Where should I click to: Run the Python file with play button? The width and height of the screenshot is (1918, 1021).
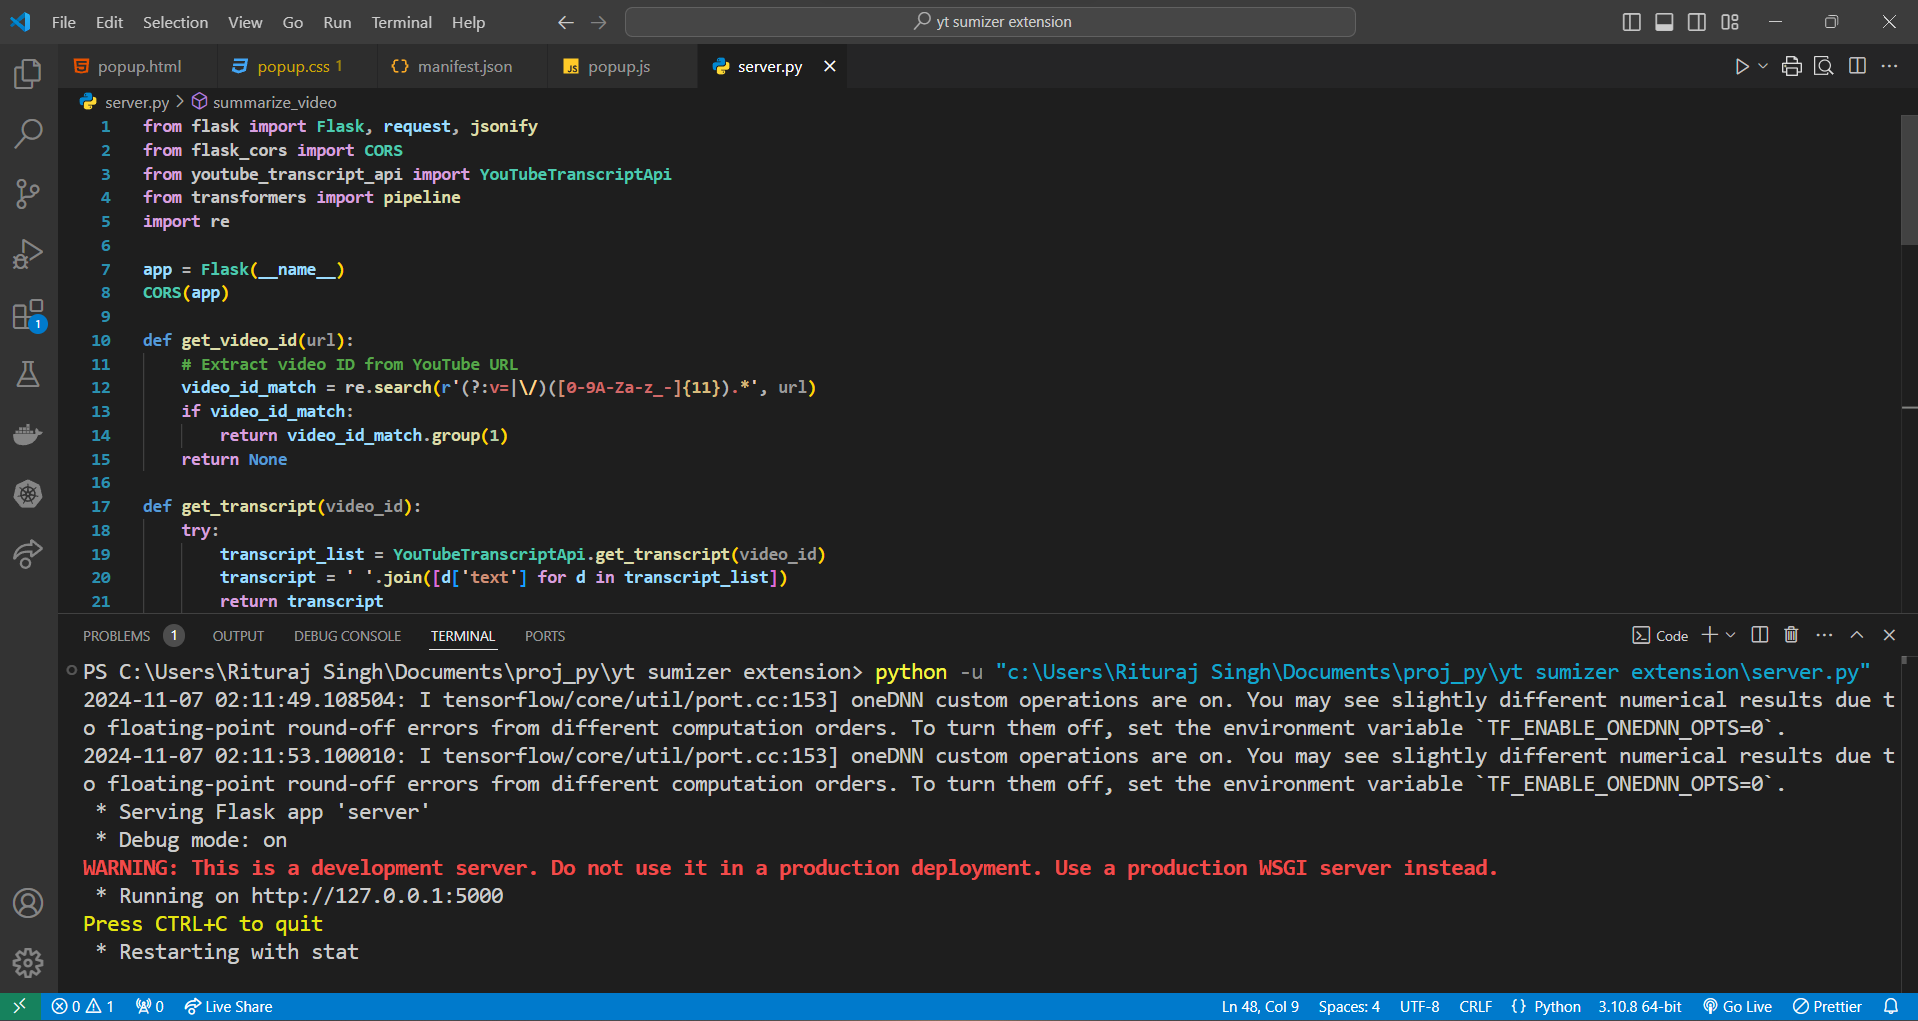[x=1741, y=66]
